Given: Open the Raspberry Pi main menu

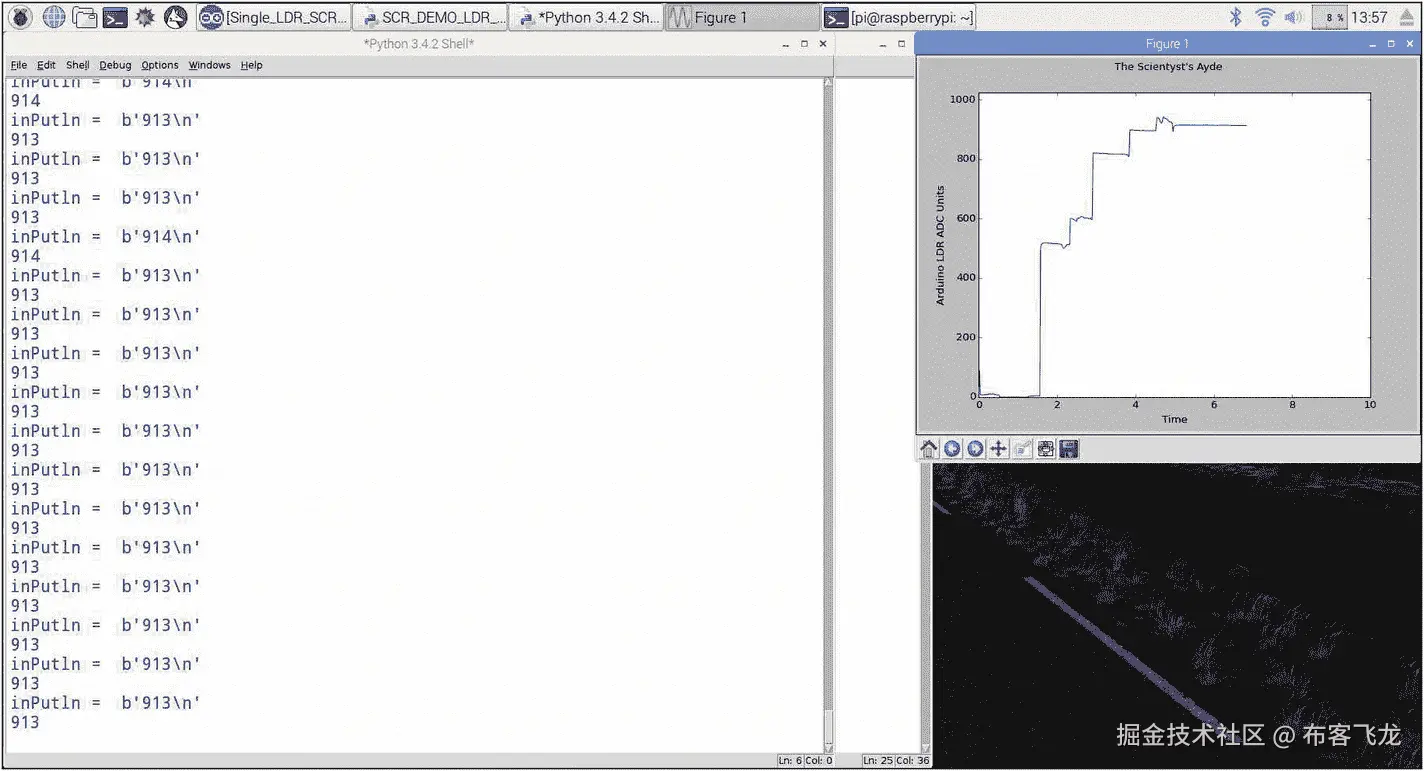Looking at the screenshot, I should click(x=21, y=17).
